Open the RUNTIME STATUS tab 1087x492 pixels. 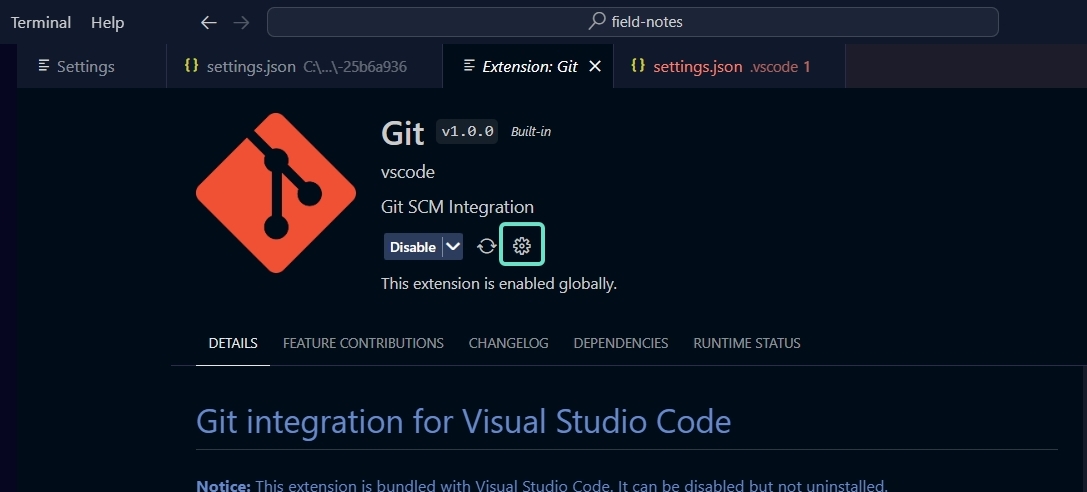click(747, 343)
